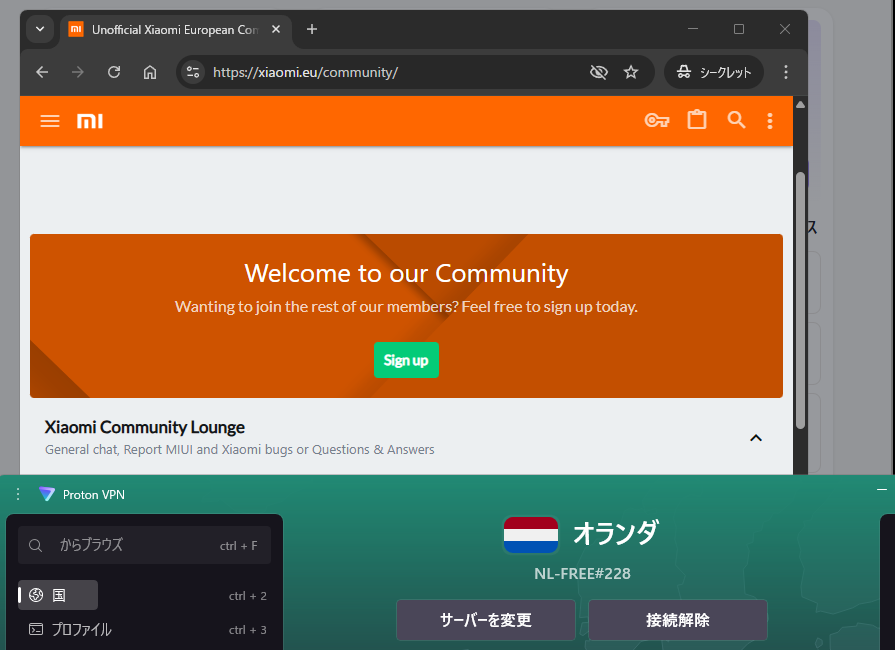Click the search magnifier in Proton VPN
This screenshot has height=650, width=895.
(x=35, y=546)
